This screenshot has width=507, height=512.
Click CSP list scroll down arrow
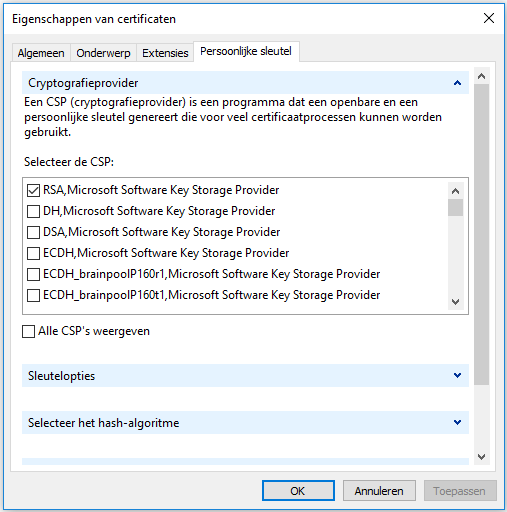pos(455,302)
